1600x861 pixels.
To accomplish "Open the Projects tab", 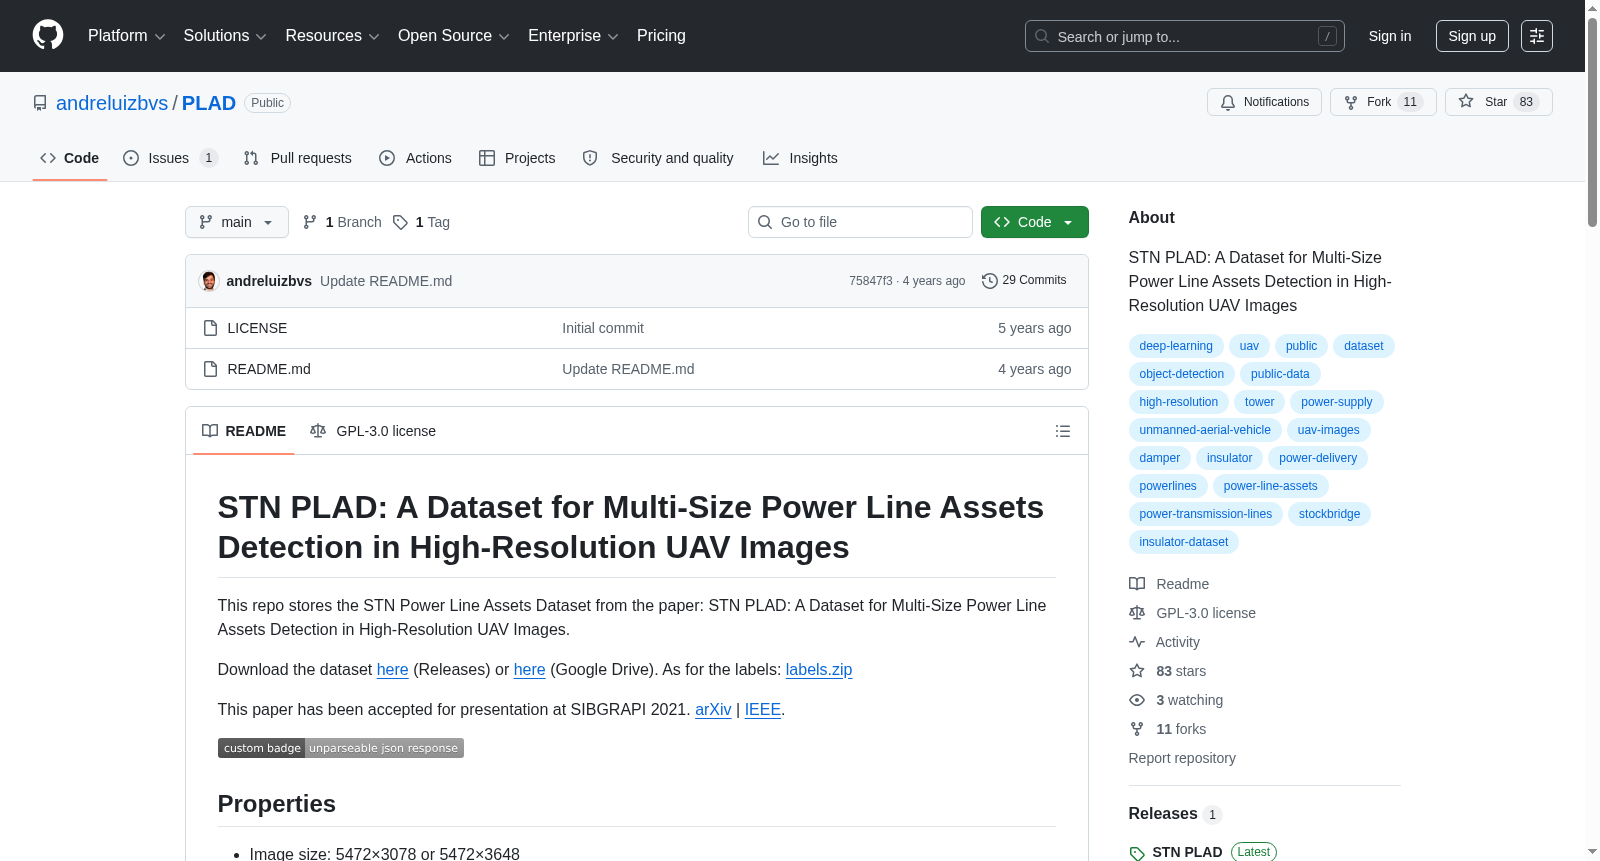I will coord(517,158).
